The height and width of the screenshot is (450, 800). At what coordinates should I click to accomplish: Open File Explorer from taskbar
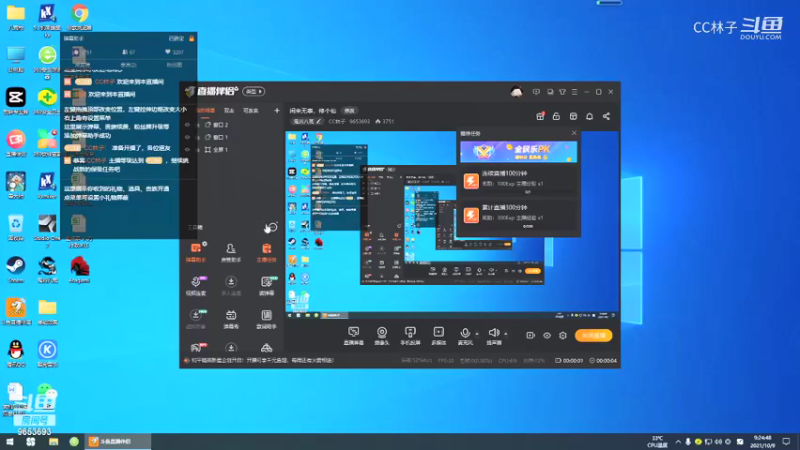[x=53, y=441]
